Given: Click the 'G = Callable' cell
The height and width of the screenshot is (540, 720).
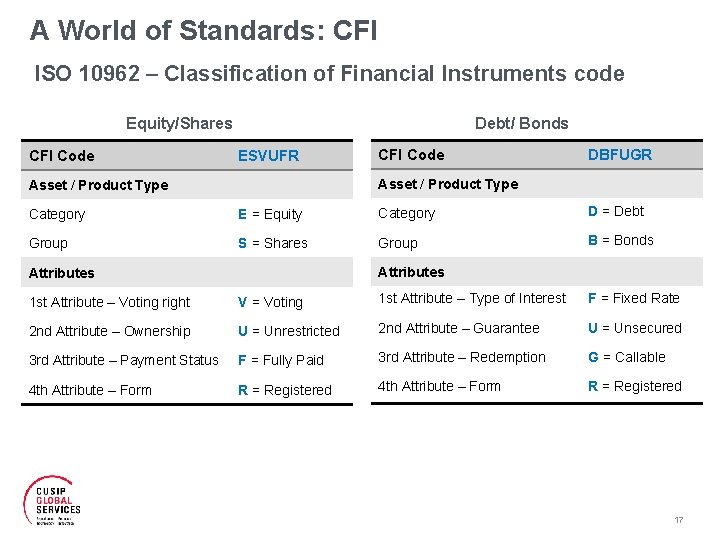Looking at the screenshot, I should click(x=626, y=357).
